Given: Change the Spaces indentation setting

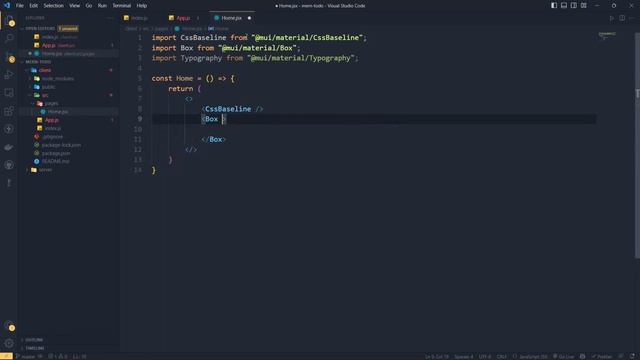Looking at the screenshot, I should [464, 356].
